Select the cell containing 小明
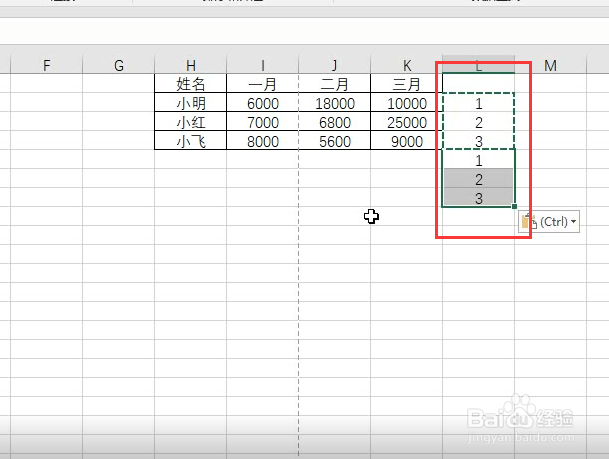609x459 pixels. tap(191, 102)
